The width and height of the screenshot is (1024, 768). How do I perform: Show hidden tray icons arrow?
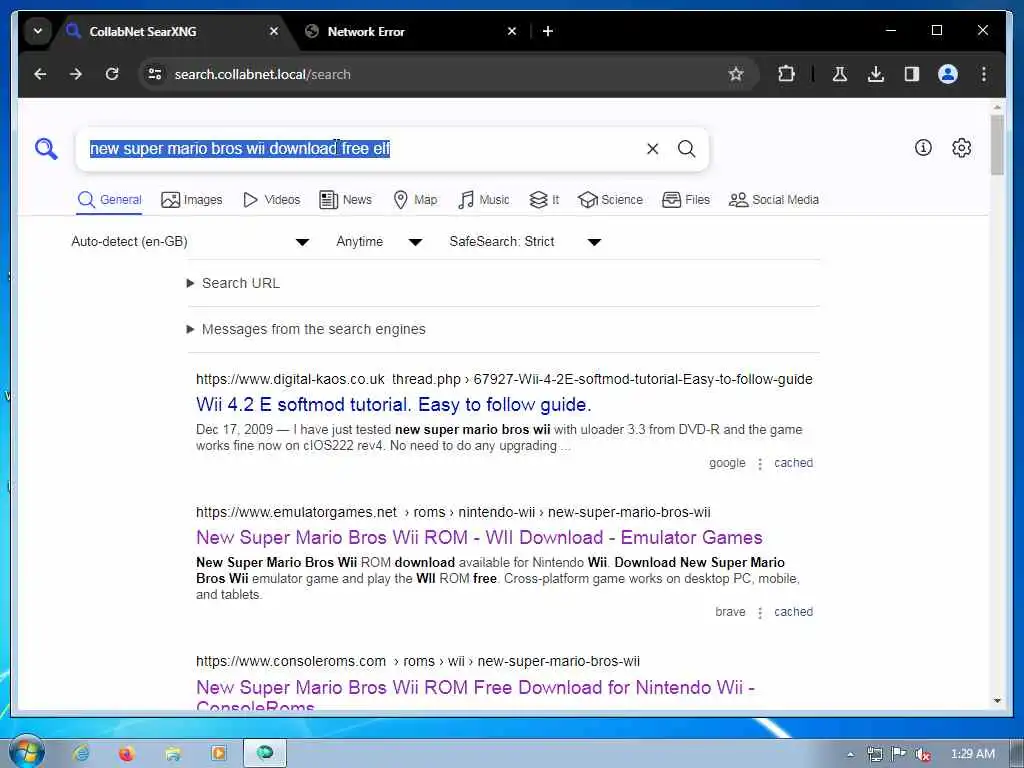point(850,755)
